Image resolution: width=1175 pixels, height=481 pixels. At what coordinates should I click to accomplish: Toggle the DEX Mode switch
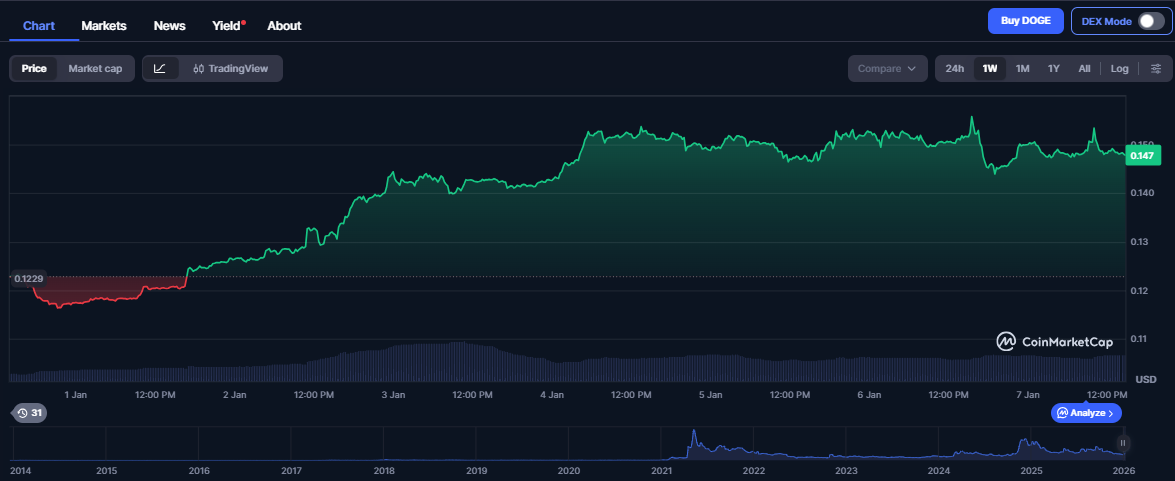tap(1150, 21)
